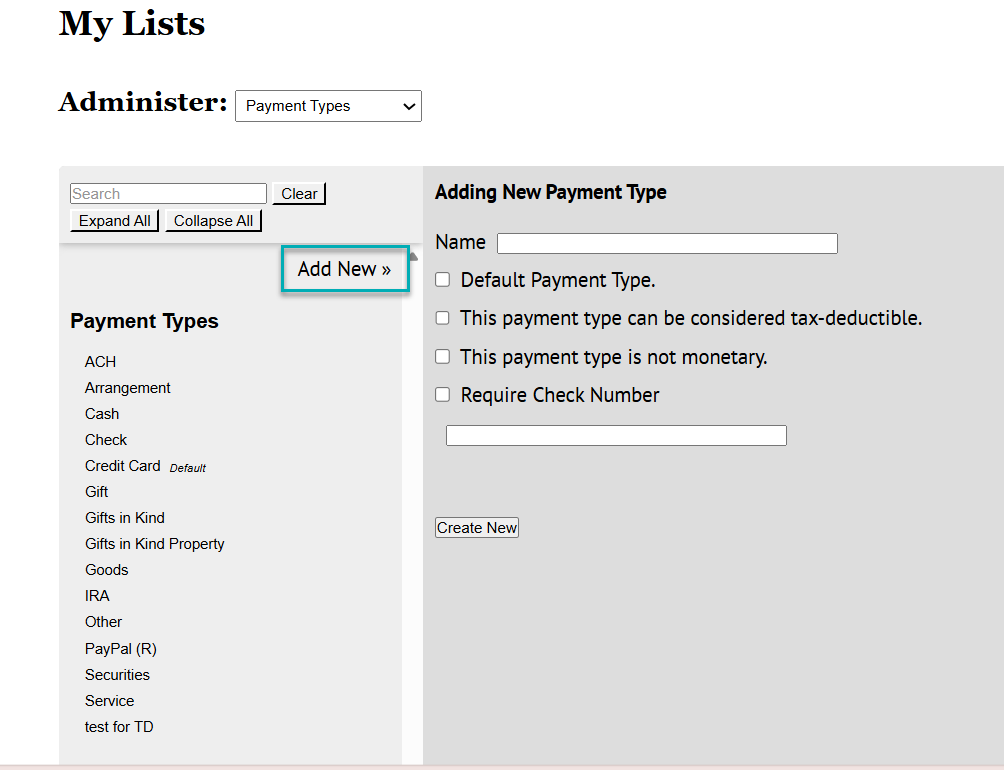The height and width of the screenshot is (770, 1004).
Task: Choose the Securities payment type
Action: (117, 675)
